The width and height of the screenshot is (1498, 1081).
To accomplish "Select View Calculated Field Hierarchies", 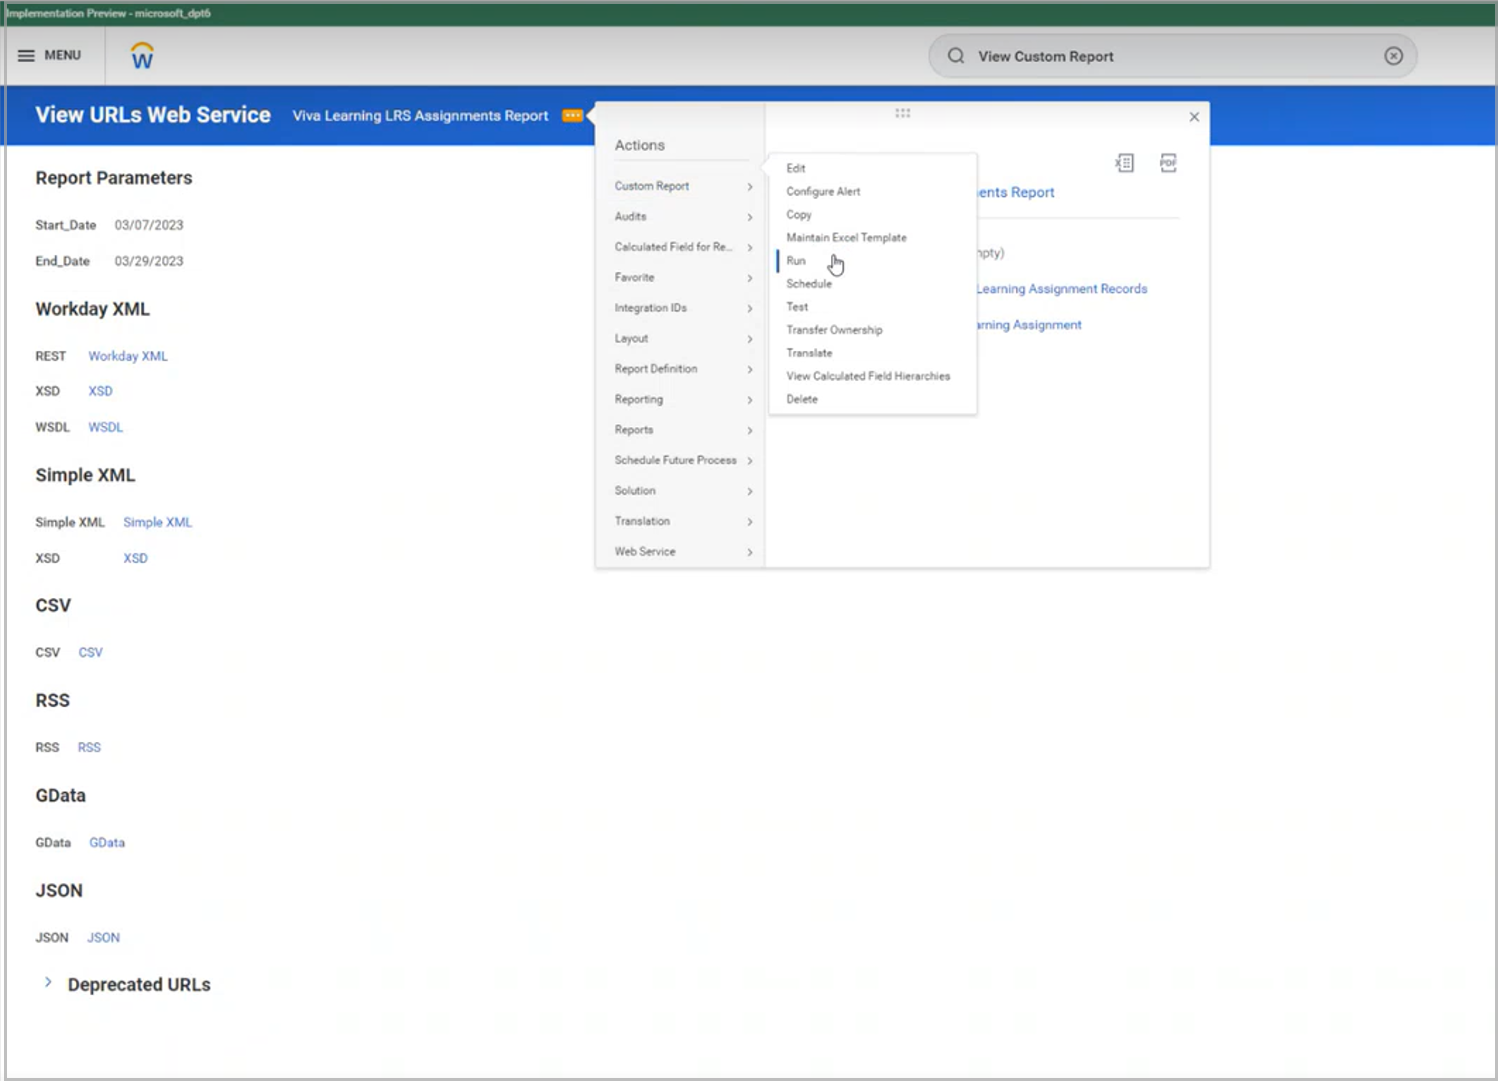I will tap(868, 376).
